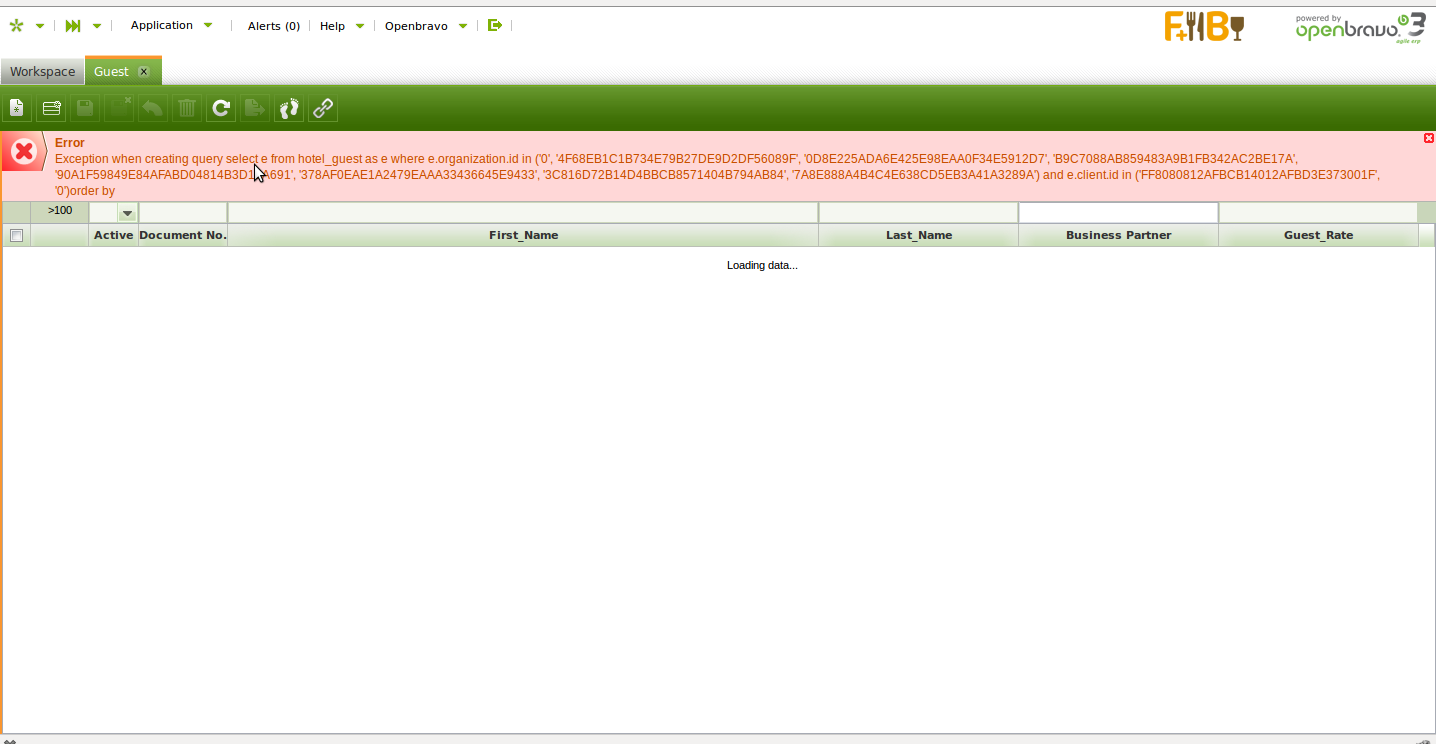This screenshot has height=744, width=1436.
Task: Open the Application menu
Action: coord(171,25)
